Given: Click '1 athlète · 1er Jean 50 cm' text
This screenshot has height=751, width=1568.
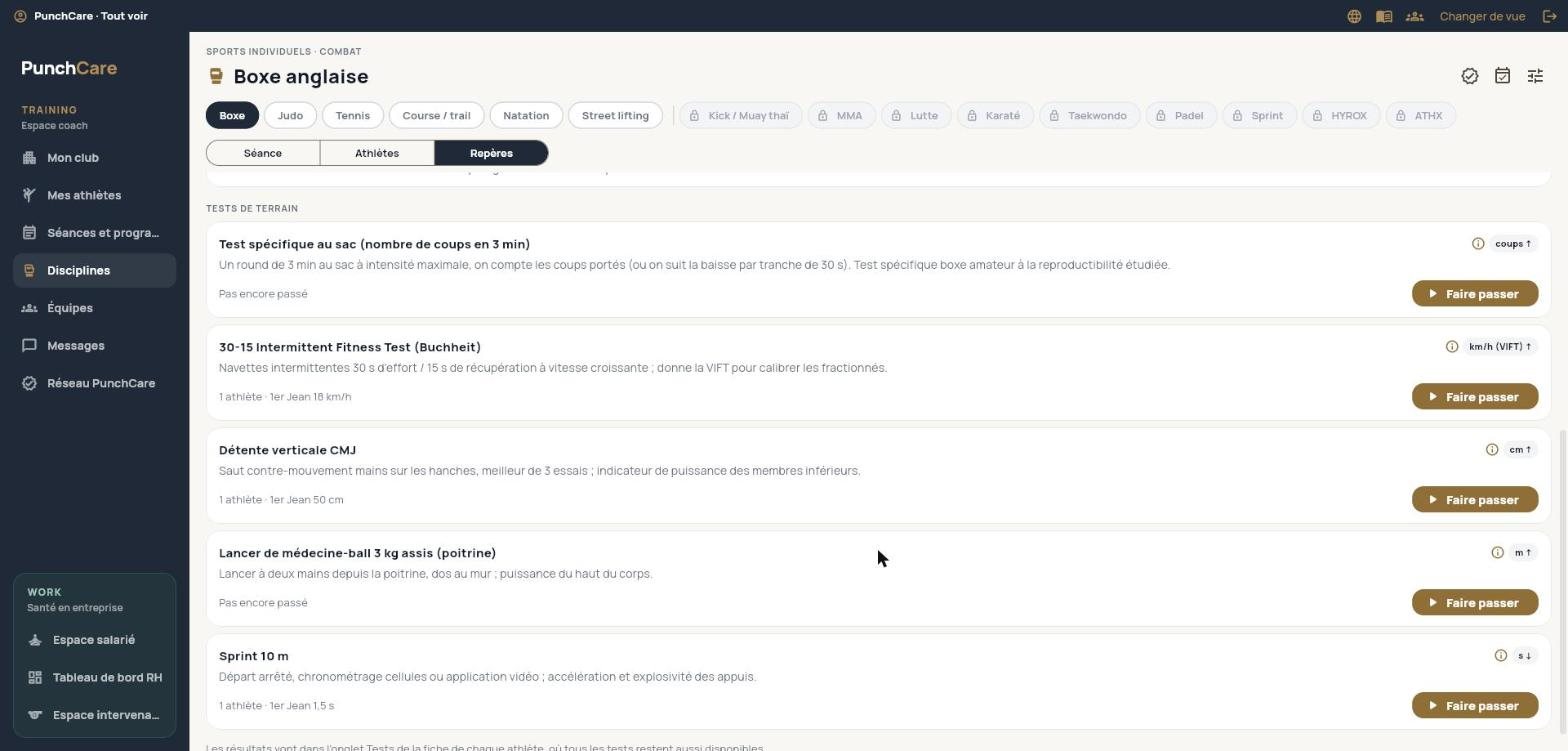Looking at the screenshot, I should coord(281,500).
